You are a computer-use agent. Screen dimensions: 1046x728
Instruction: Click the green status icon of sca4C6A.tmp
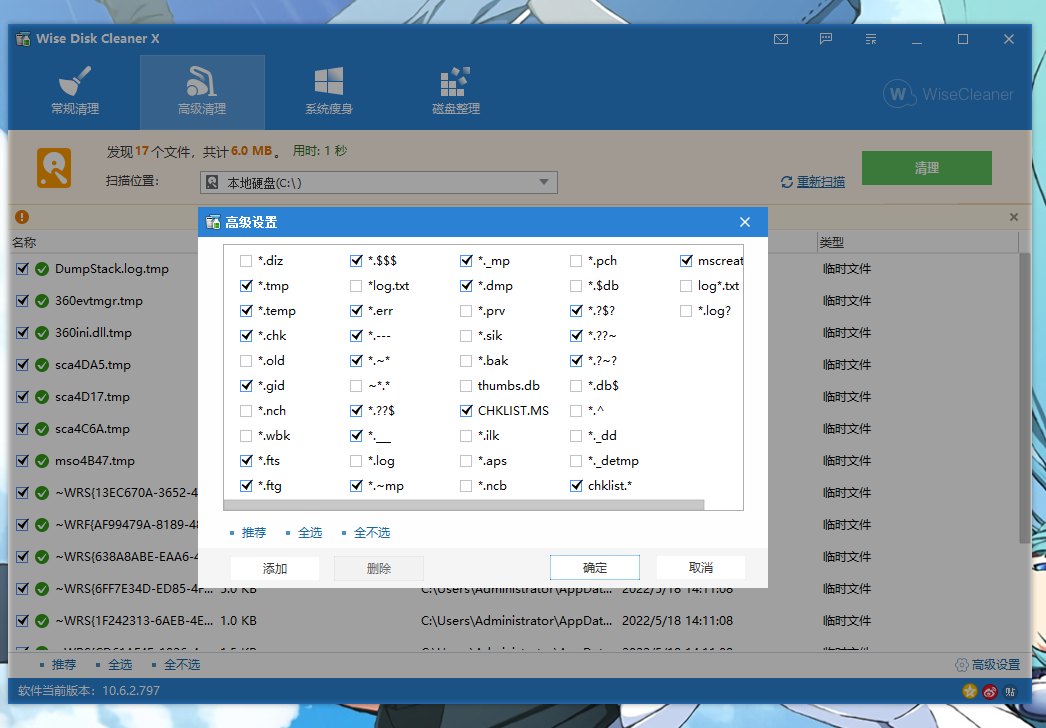pyautogui.click(x=42, y=429)
